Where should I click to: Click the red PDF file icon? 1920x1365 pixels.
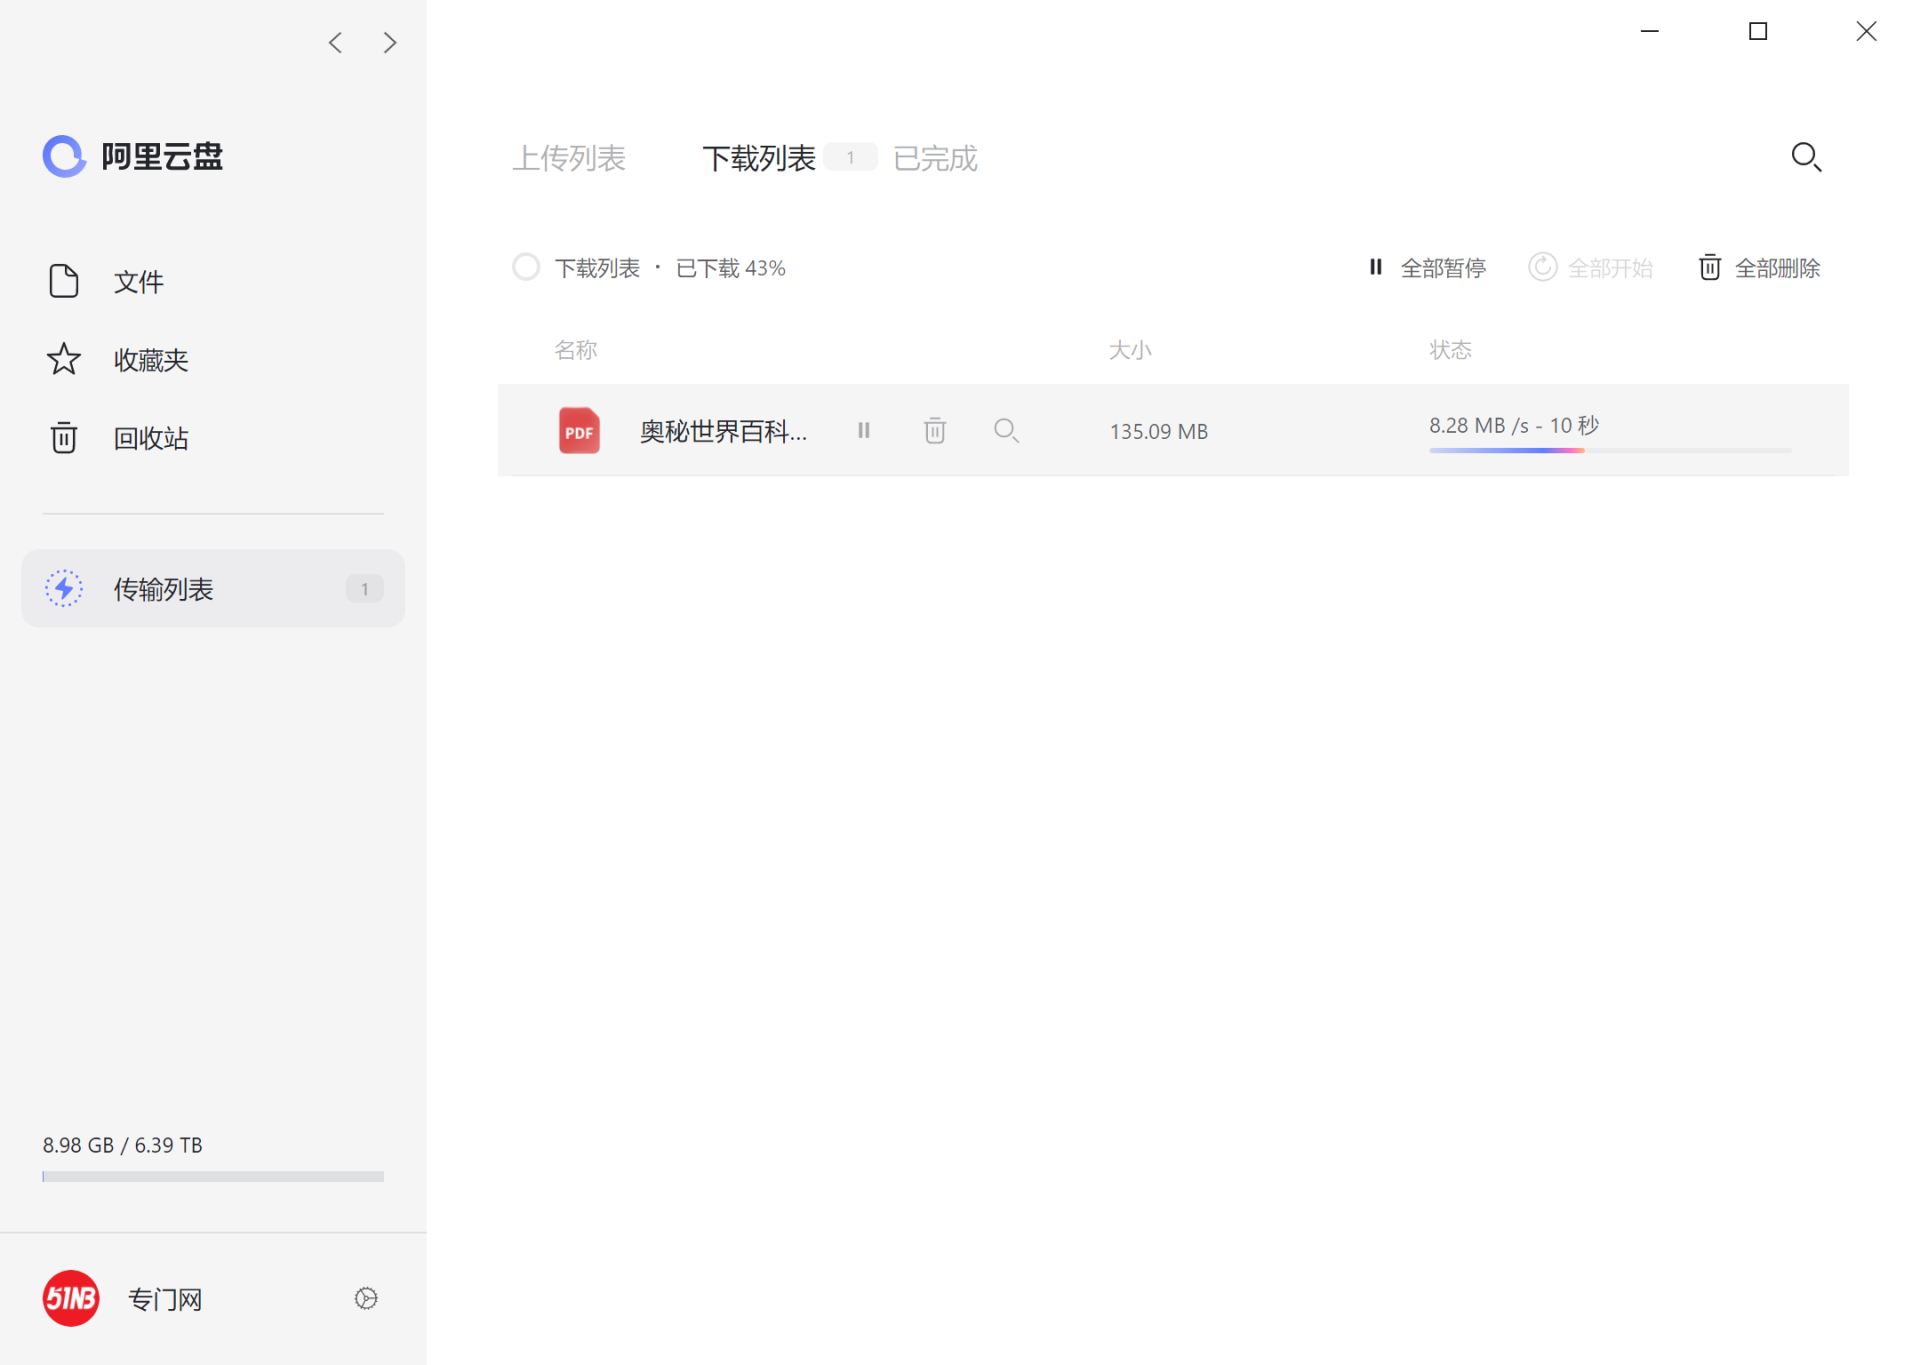click(579, 431)
